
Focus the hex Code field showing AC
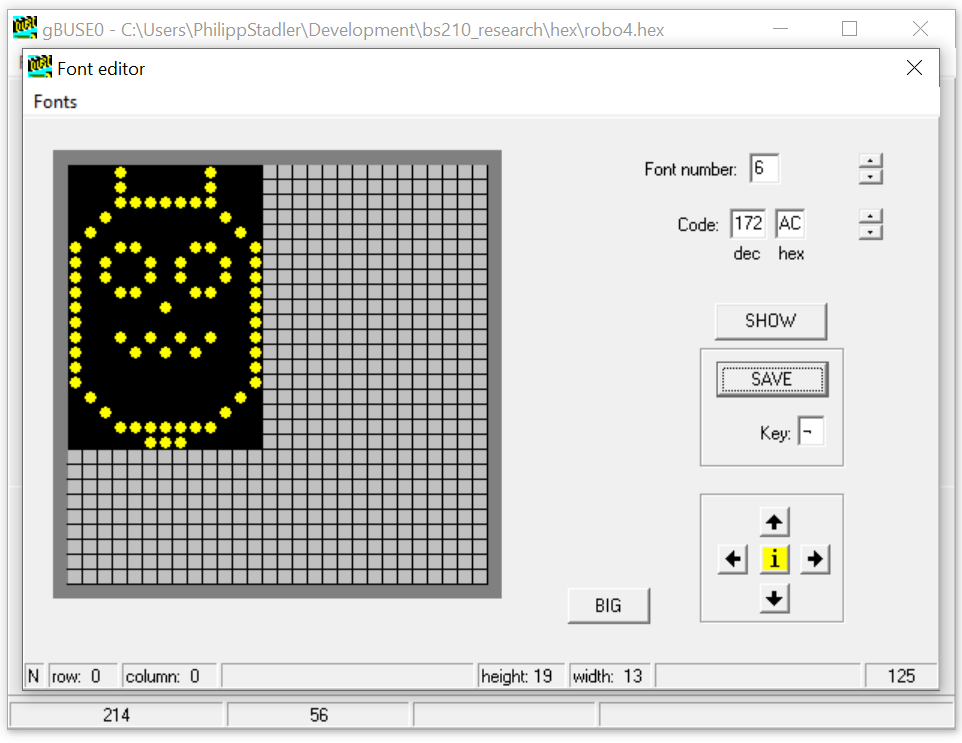point(790,223)
